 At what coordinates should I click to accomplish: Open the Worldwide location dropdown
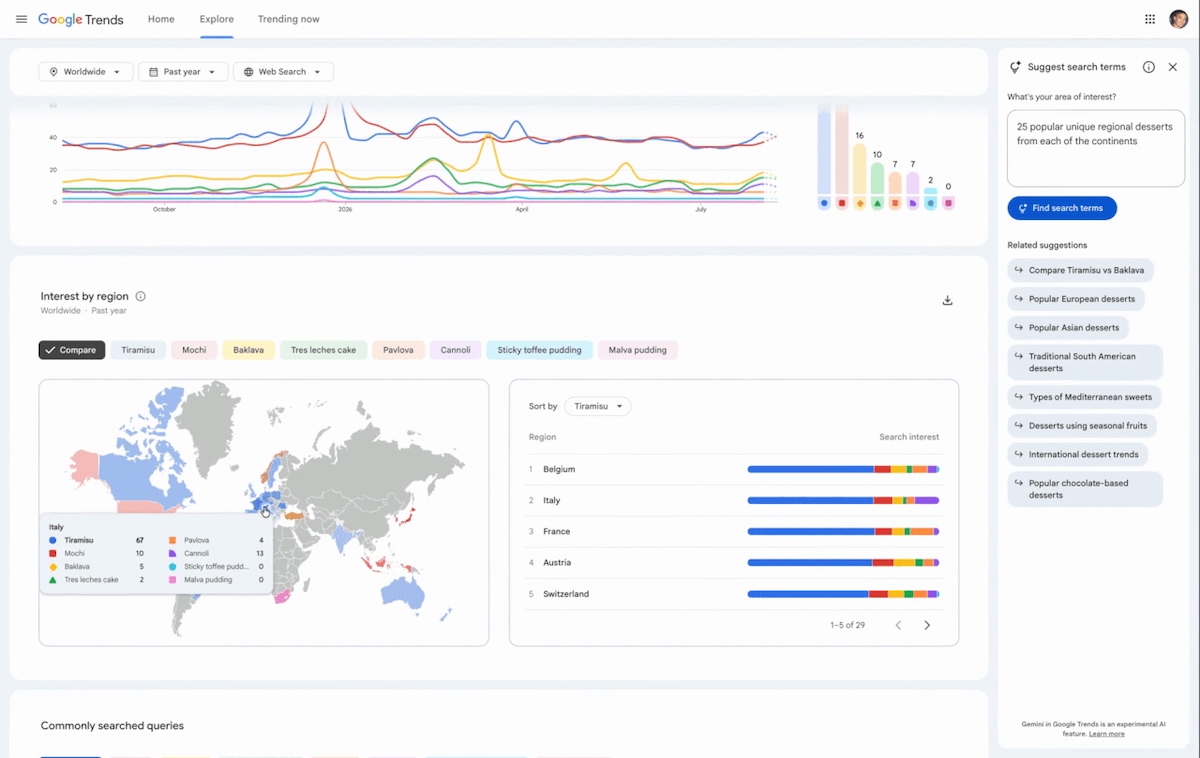pos(86,72)
